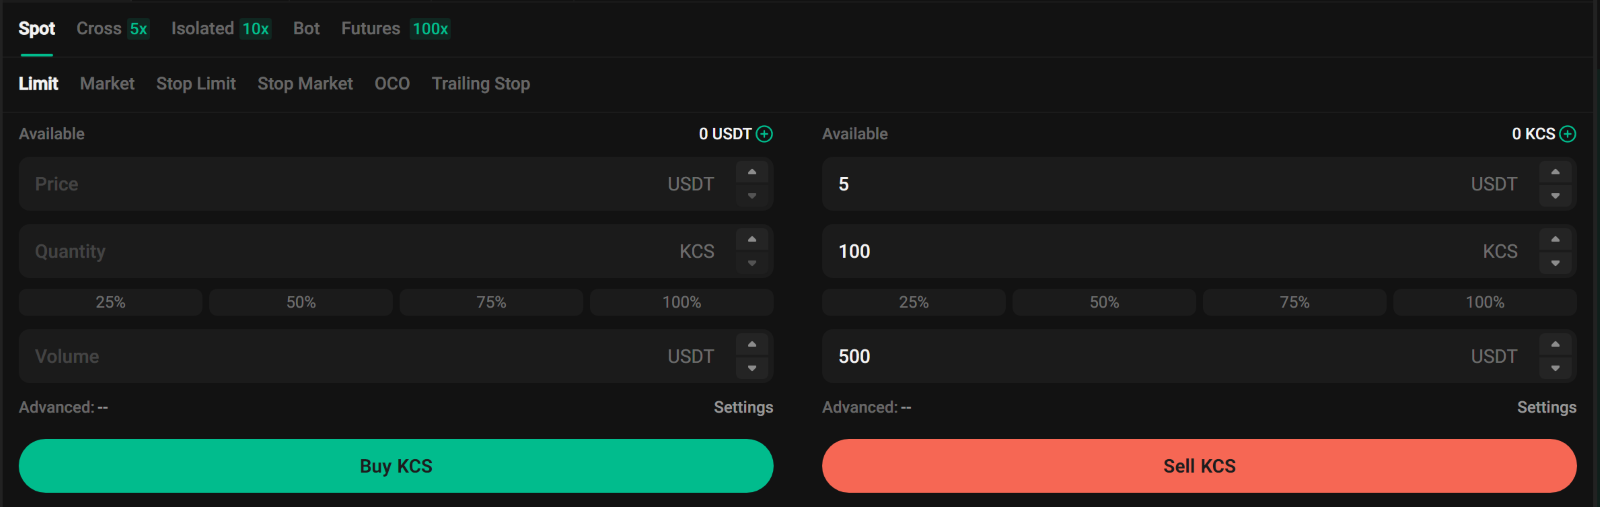
Task: Increase buy Price with up arrow
Action: tap(752, 172)
